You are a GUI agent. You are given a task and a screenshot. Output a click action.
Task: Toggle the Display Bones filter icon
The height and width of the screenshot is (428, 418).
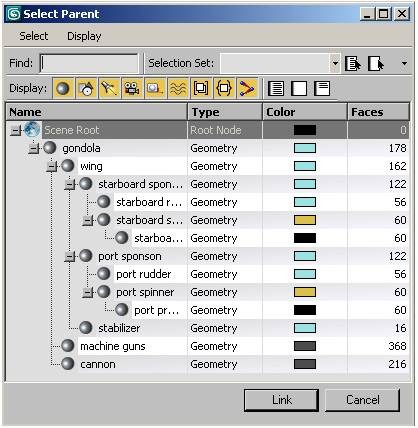tap(247, 89)
